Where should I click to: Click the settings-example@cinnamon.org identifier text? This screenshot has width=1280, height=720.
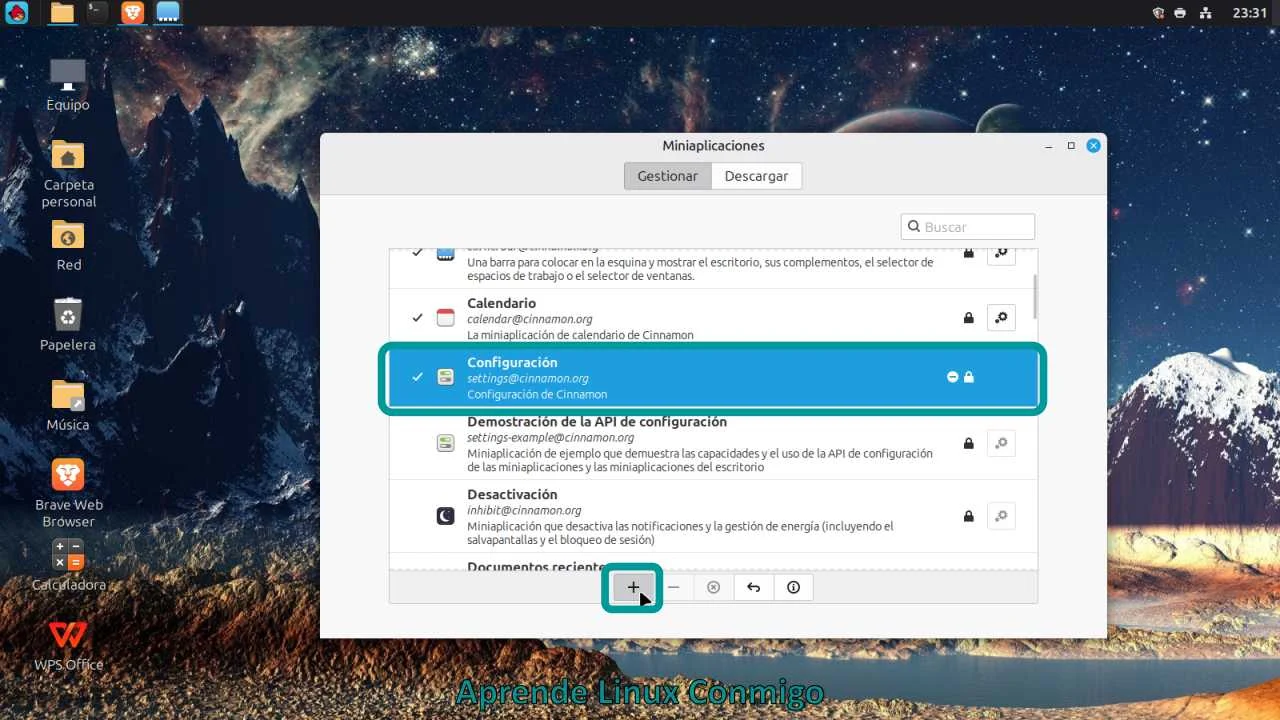point(550,437)
